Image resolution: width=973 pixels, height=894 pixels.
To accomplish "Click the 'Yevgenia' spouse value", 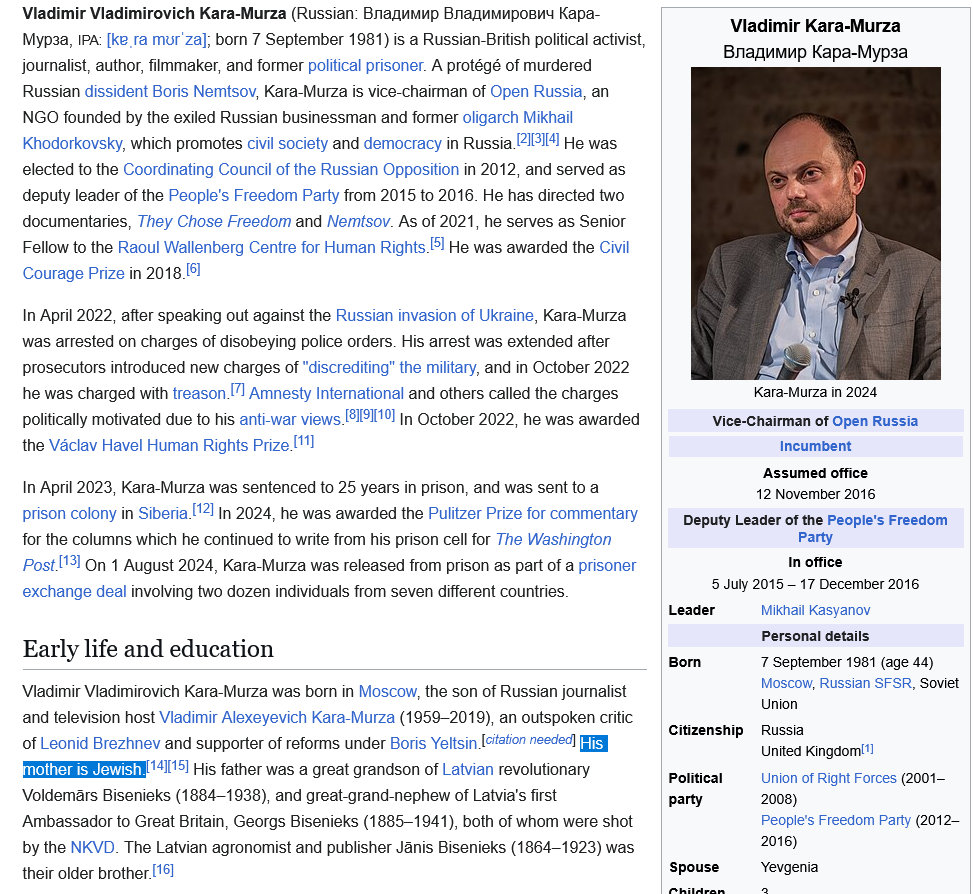I will [789, 868].
